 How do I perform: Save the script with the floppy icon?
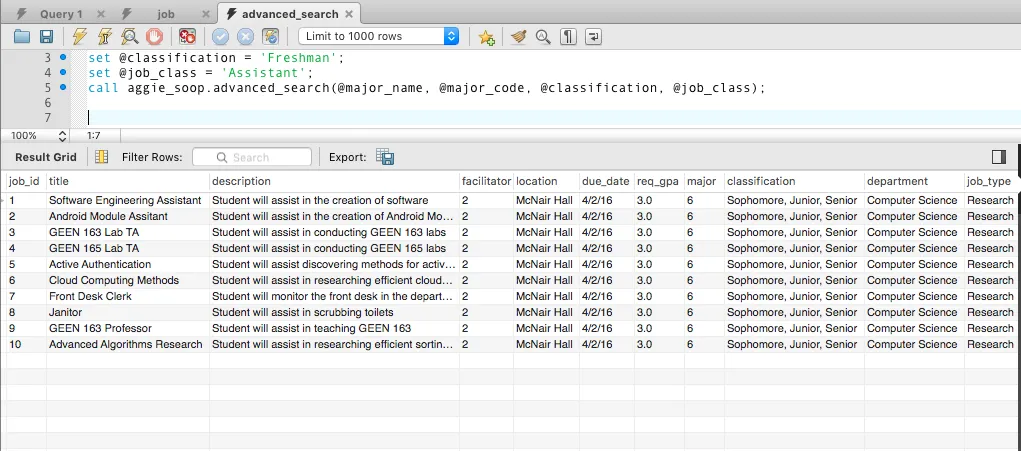[46, 36]
